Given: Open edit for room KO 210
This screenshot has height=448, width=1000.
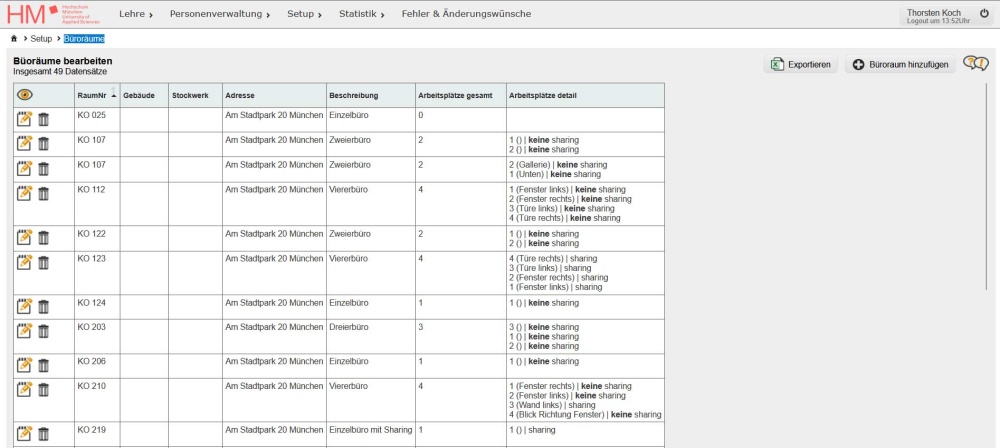Looking at the screenshot, I should 25,389.
